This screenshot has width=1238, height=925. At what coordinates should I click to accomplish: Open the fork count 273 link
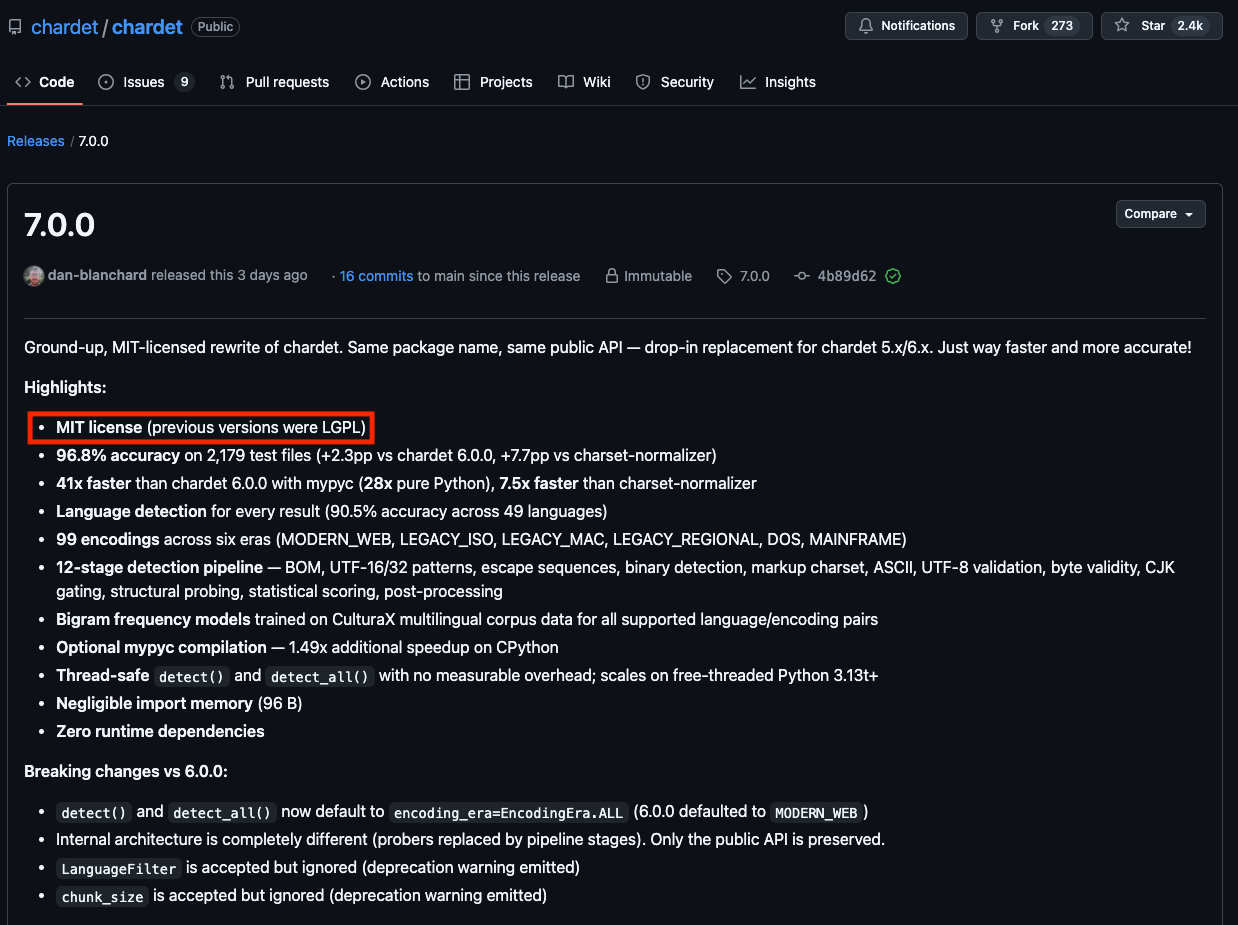(x=1063, y=26)
